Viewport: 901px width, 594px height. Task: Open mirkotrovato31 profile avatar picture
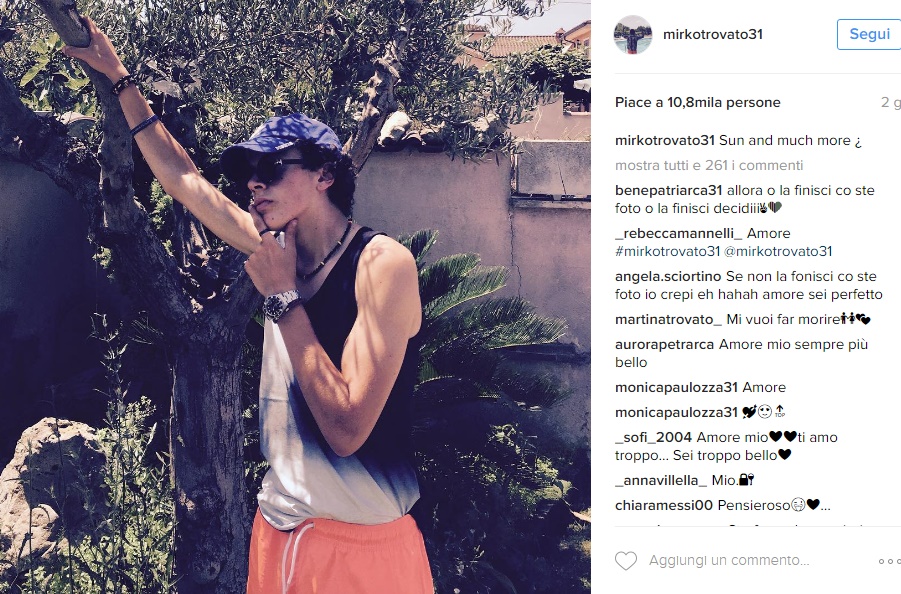[633, 34]
